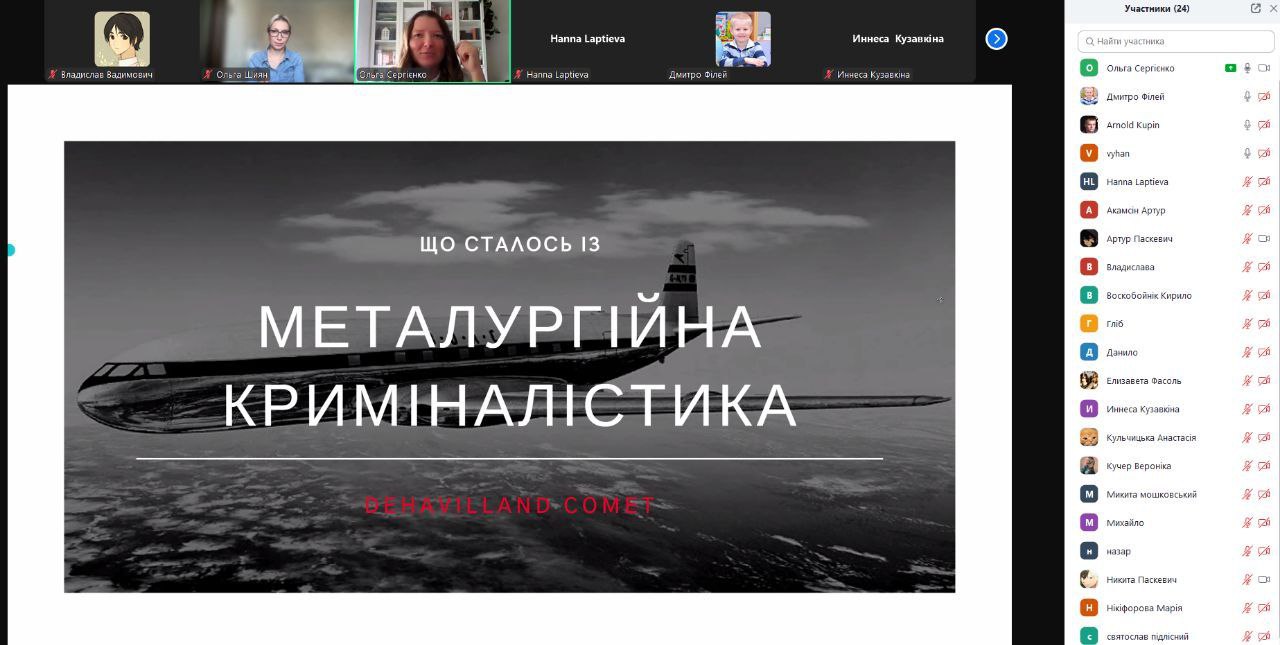This screenshot has height=645, width=1280.
Task: Click the avatar of Воскобойнік Кирило
Action: (1089, 296)
